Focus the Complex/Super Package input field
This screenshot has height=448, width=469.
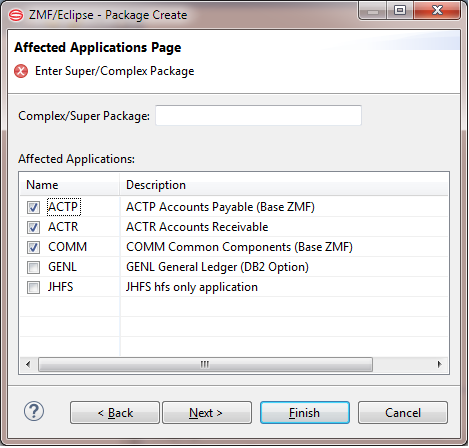258,115
